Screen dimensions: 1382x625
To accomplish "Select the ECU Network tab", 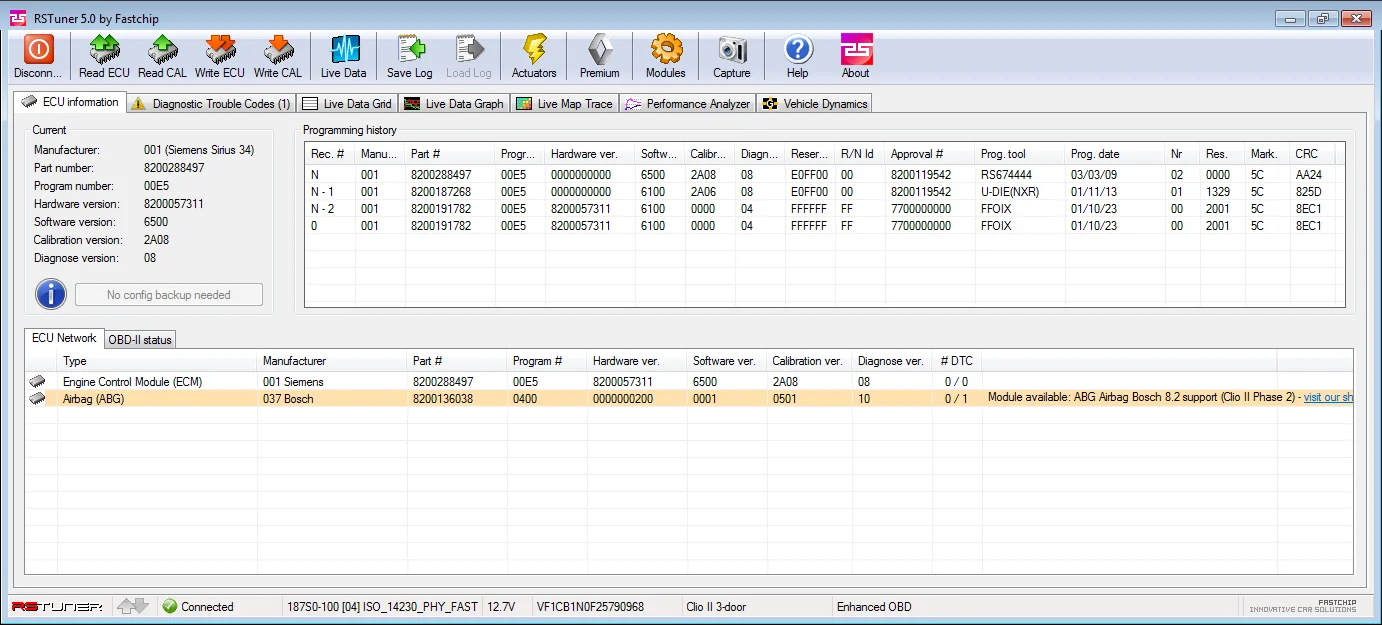I will (x=64, y=338).
